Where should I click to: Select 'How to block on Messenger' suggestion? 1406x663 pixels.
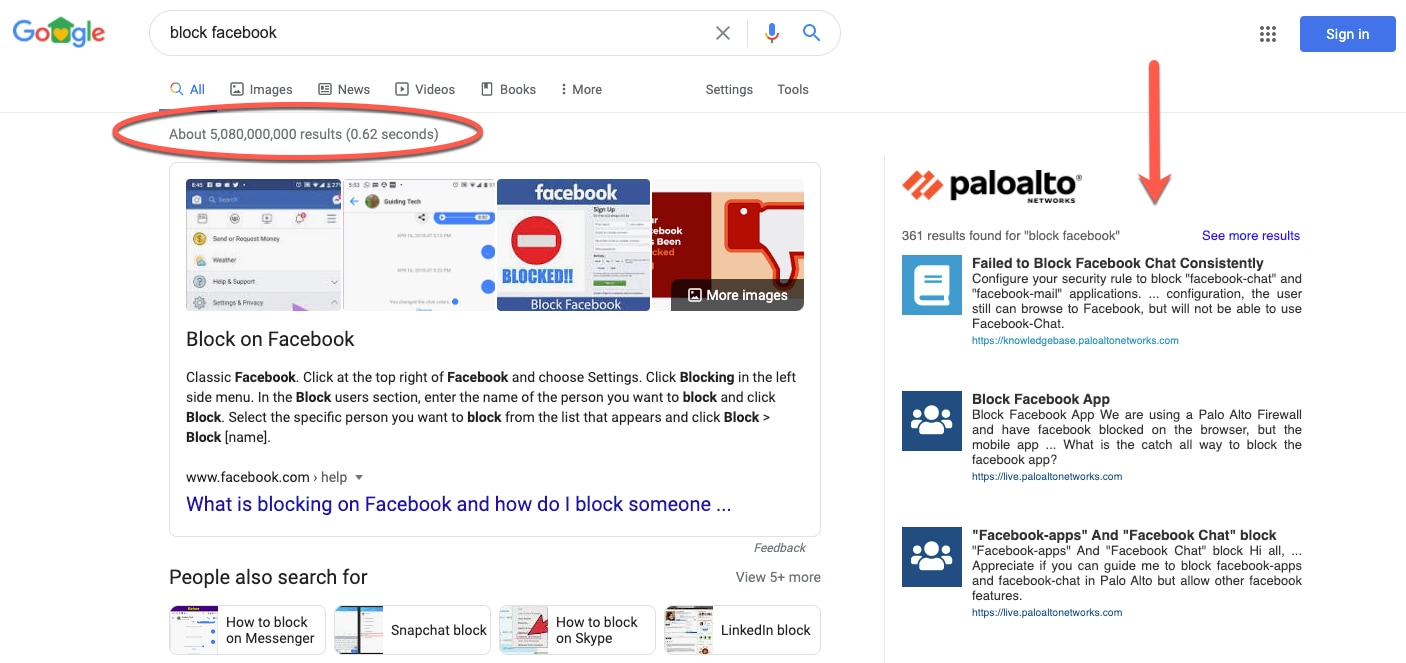coord(247,630)
